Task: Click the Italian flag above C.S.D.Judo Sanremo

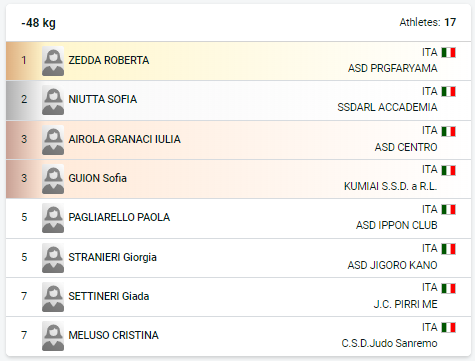Action: pyautogui.click(x=449, y=327)
